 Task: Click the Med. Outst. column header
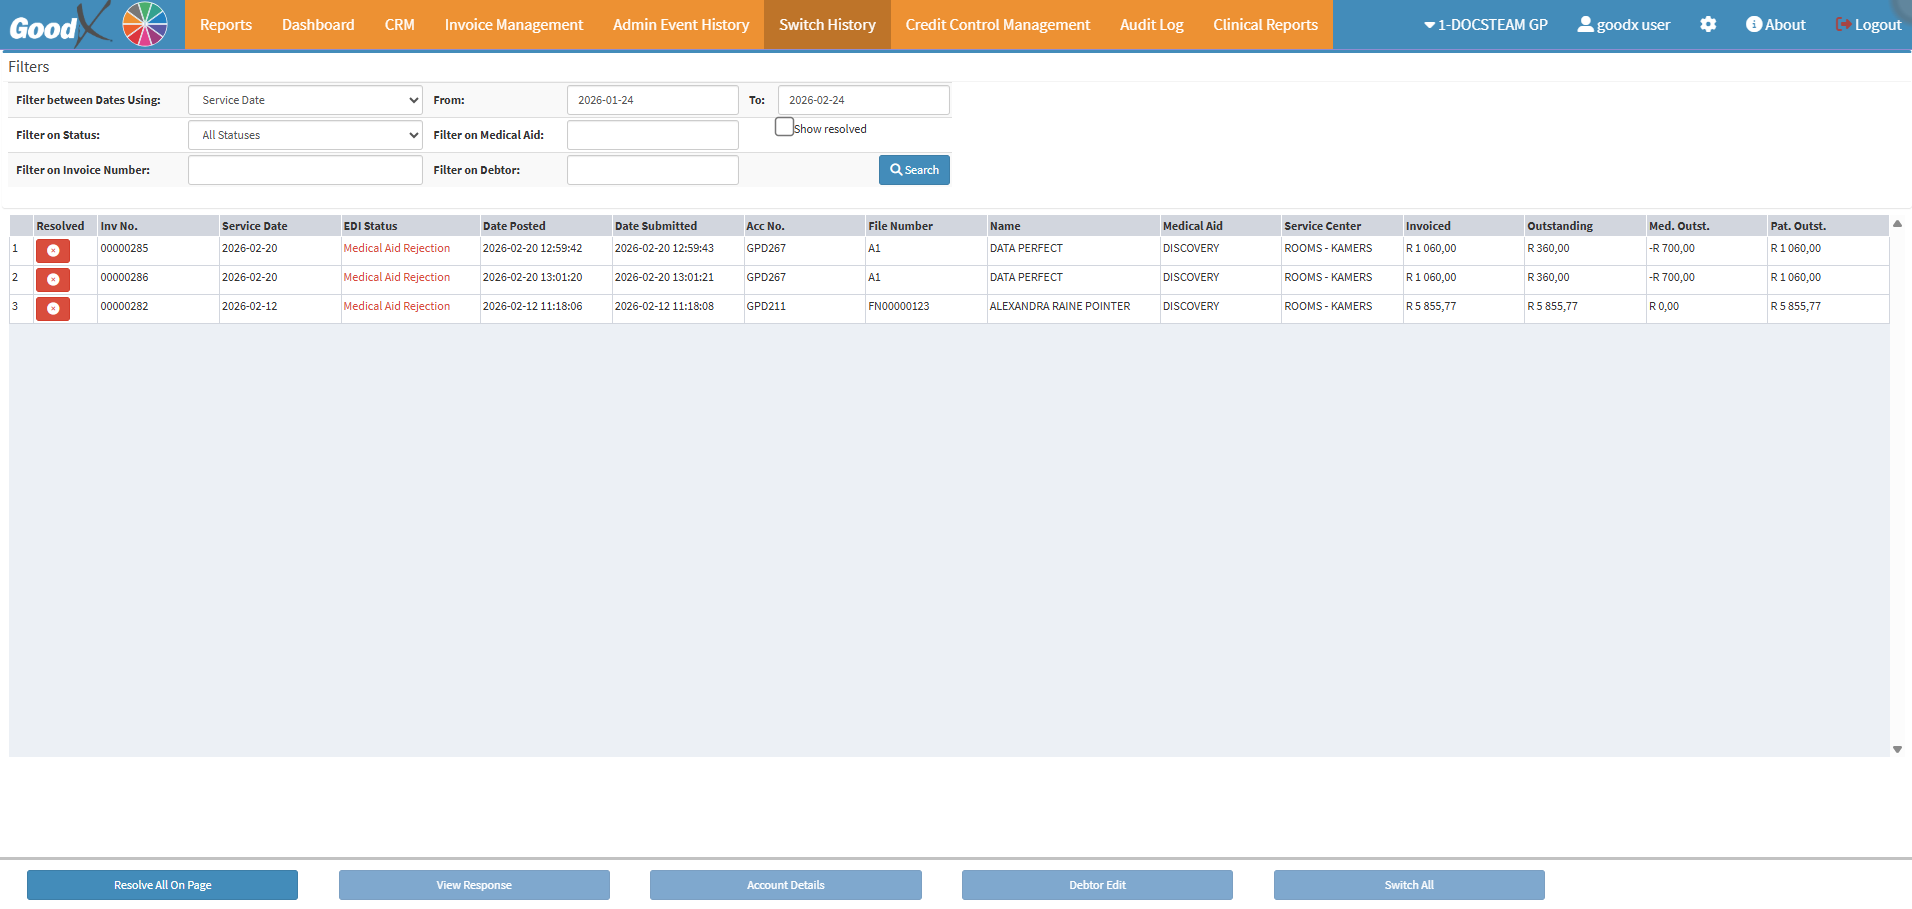[1707, 226]
